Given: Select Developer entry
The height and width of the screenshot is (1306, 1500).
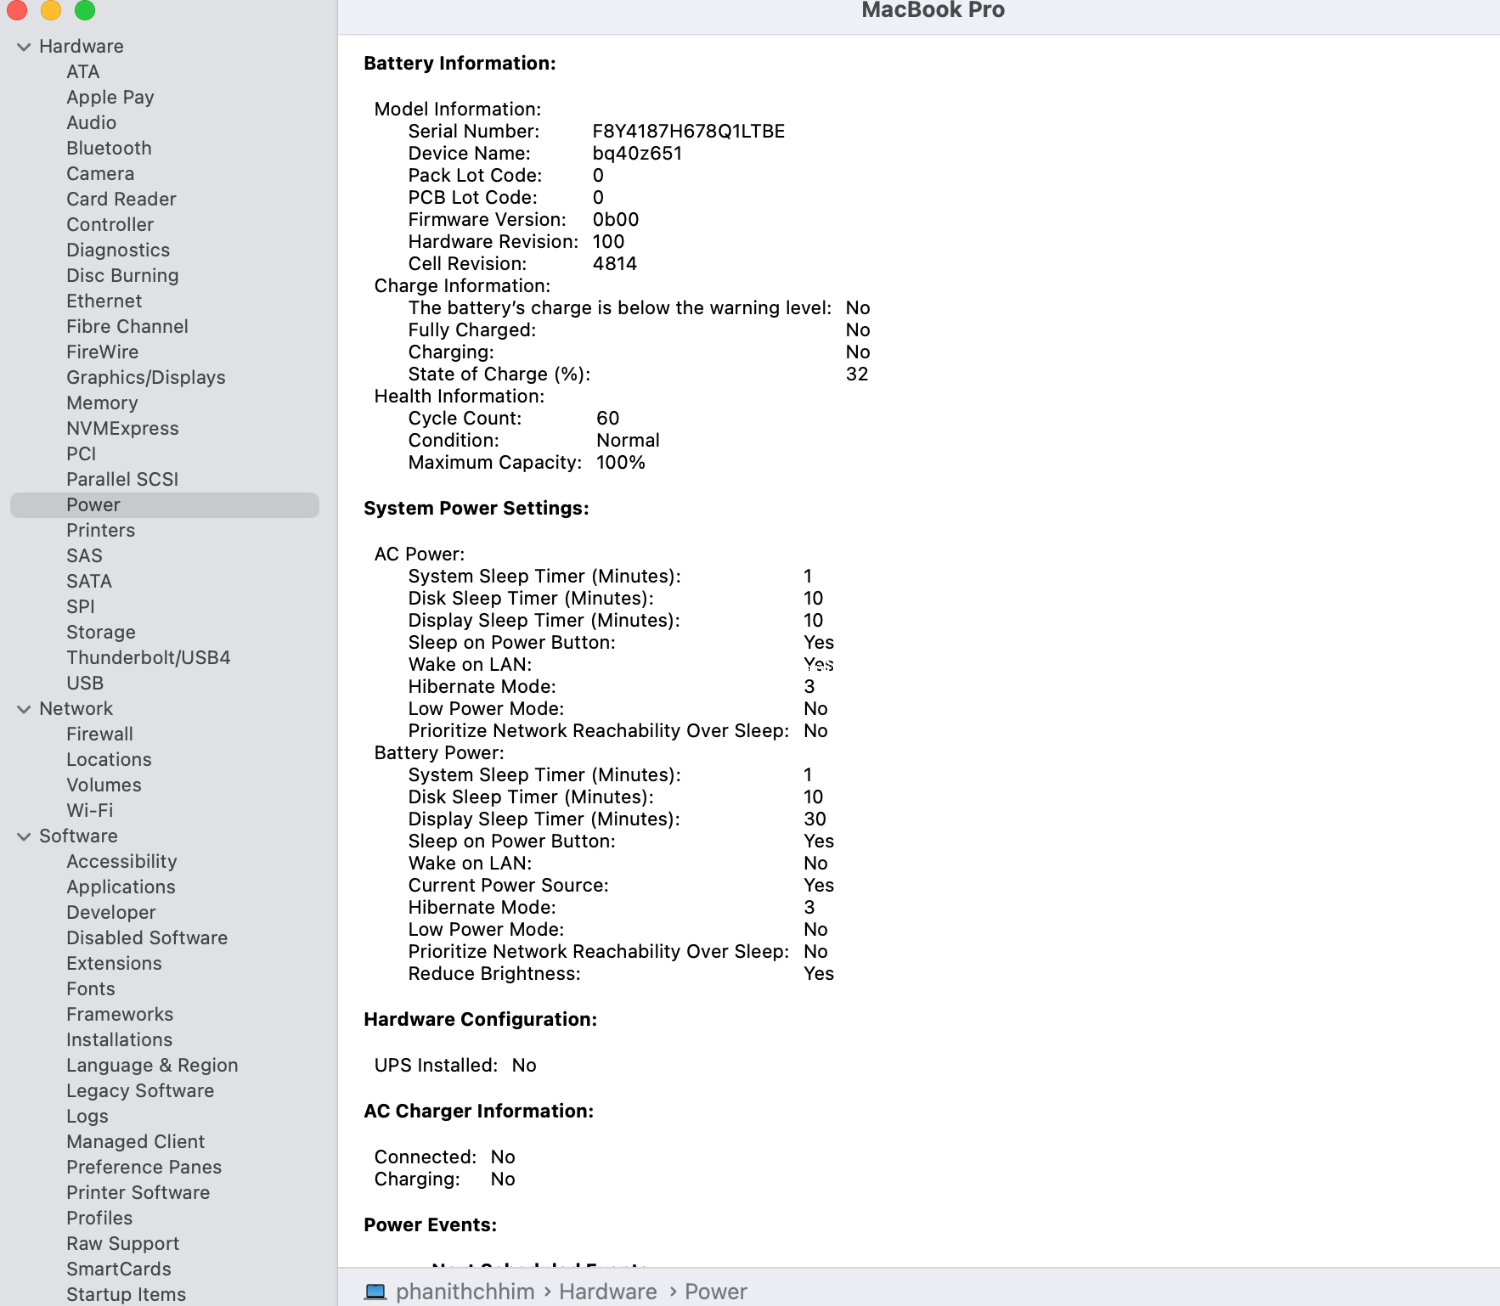Looking at the screenshot, I should (111, 913).
